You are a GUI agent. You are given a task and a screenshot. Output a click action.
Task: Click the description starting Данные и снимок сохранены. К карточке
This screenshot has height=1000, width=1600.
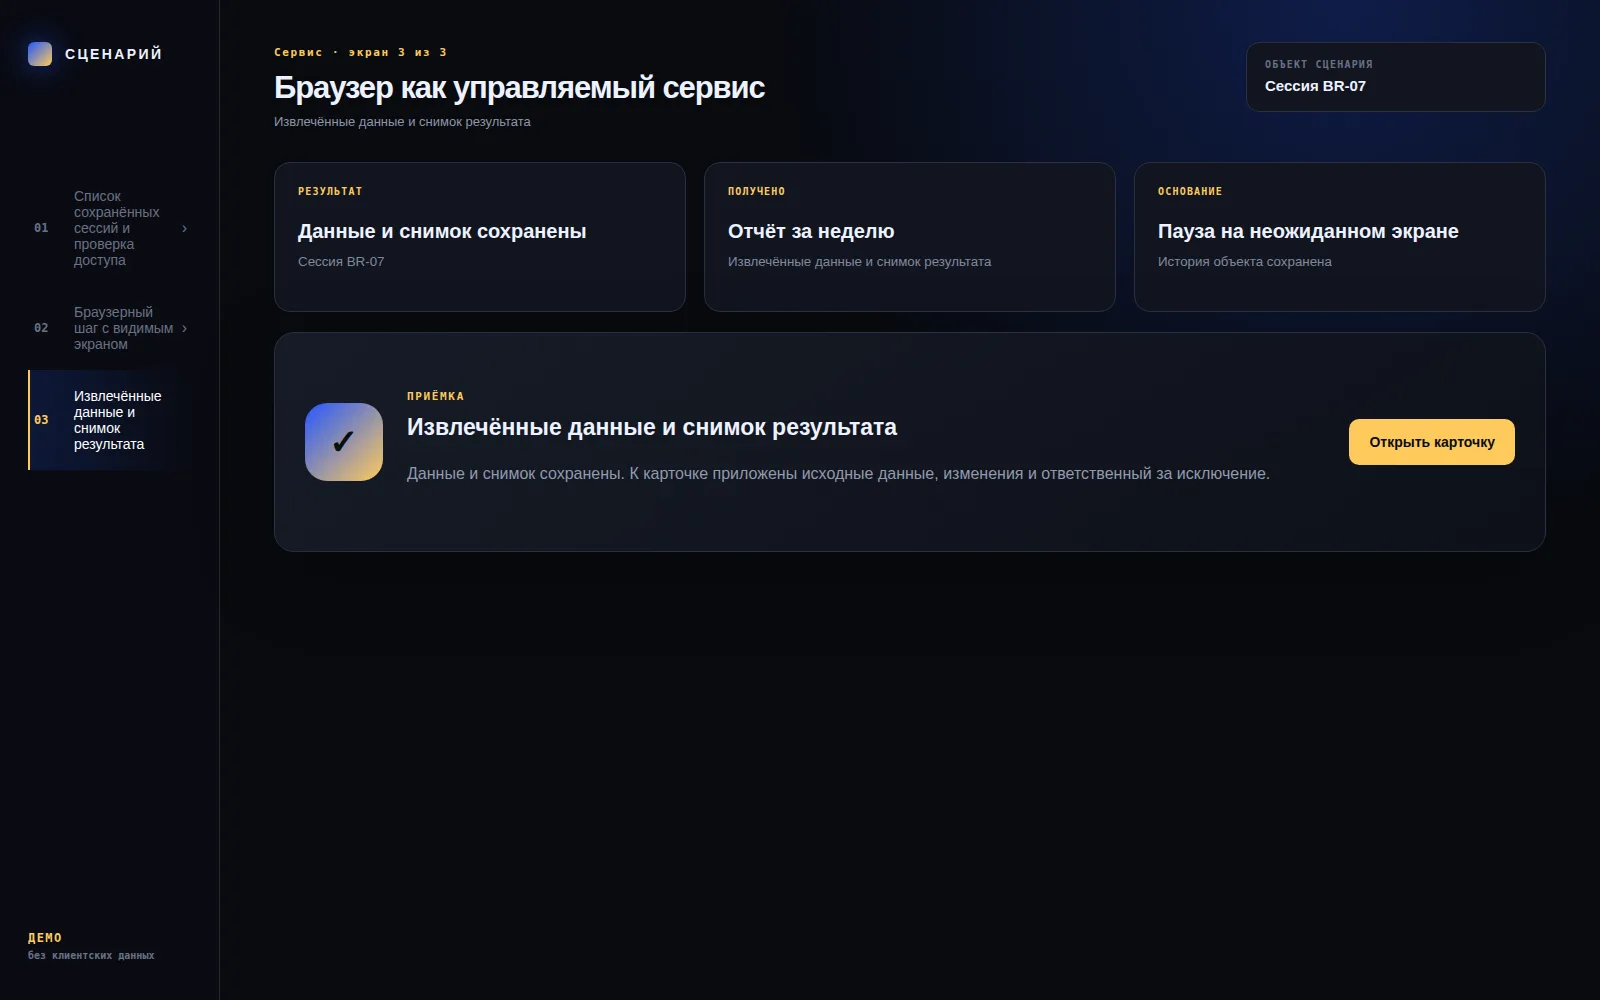[x=838, y=474]
